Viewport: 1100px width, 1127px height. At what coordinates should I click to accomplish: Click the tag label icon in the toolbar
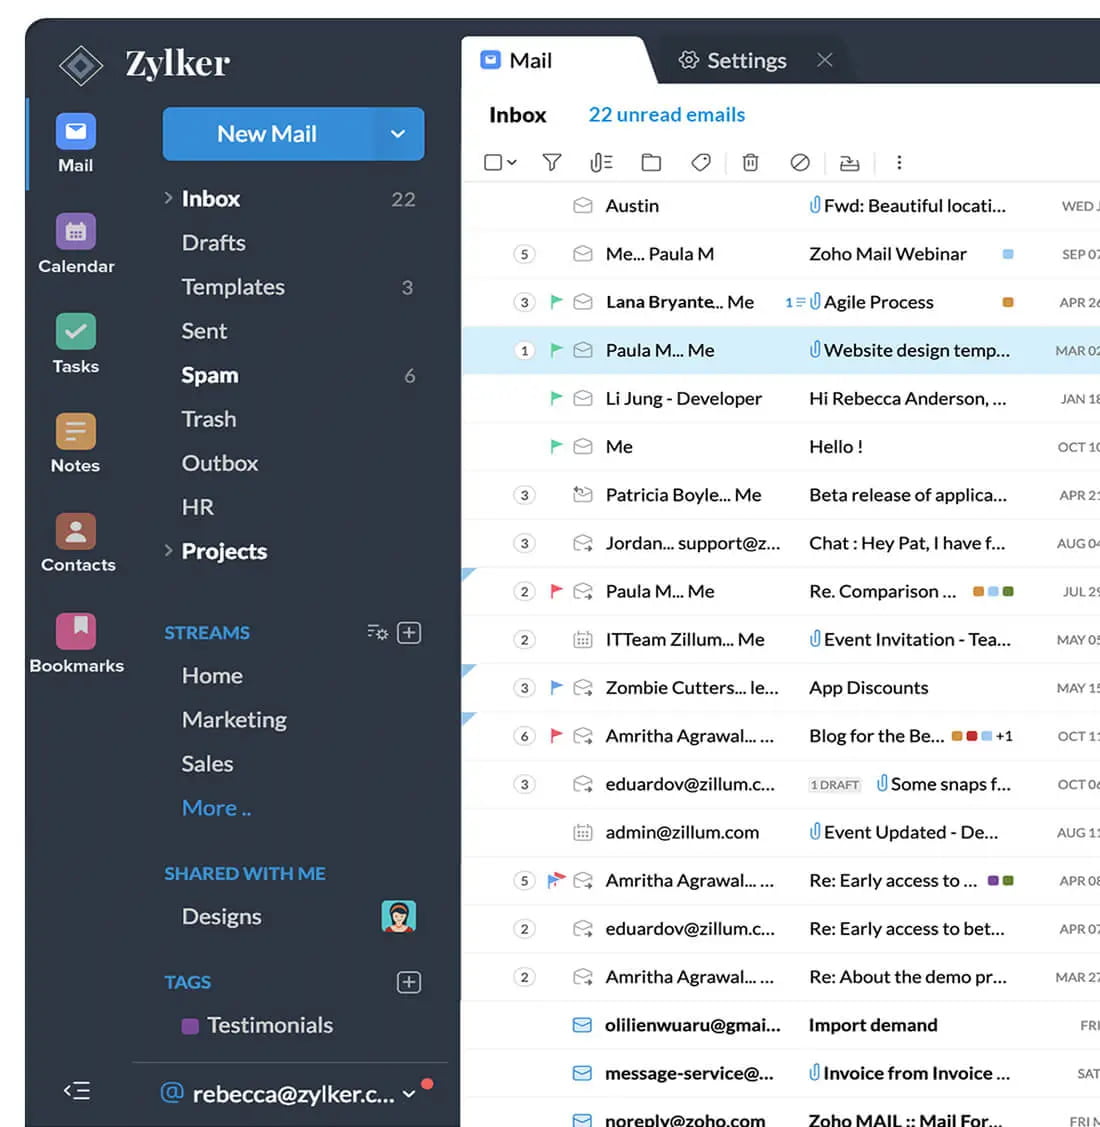click(x=701, y=162)
